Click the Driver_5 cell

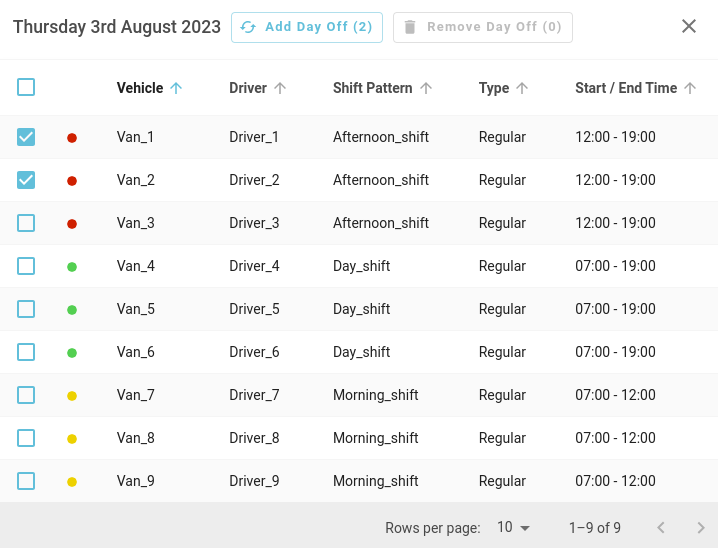point(254,309)
